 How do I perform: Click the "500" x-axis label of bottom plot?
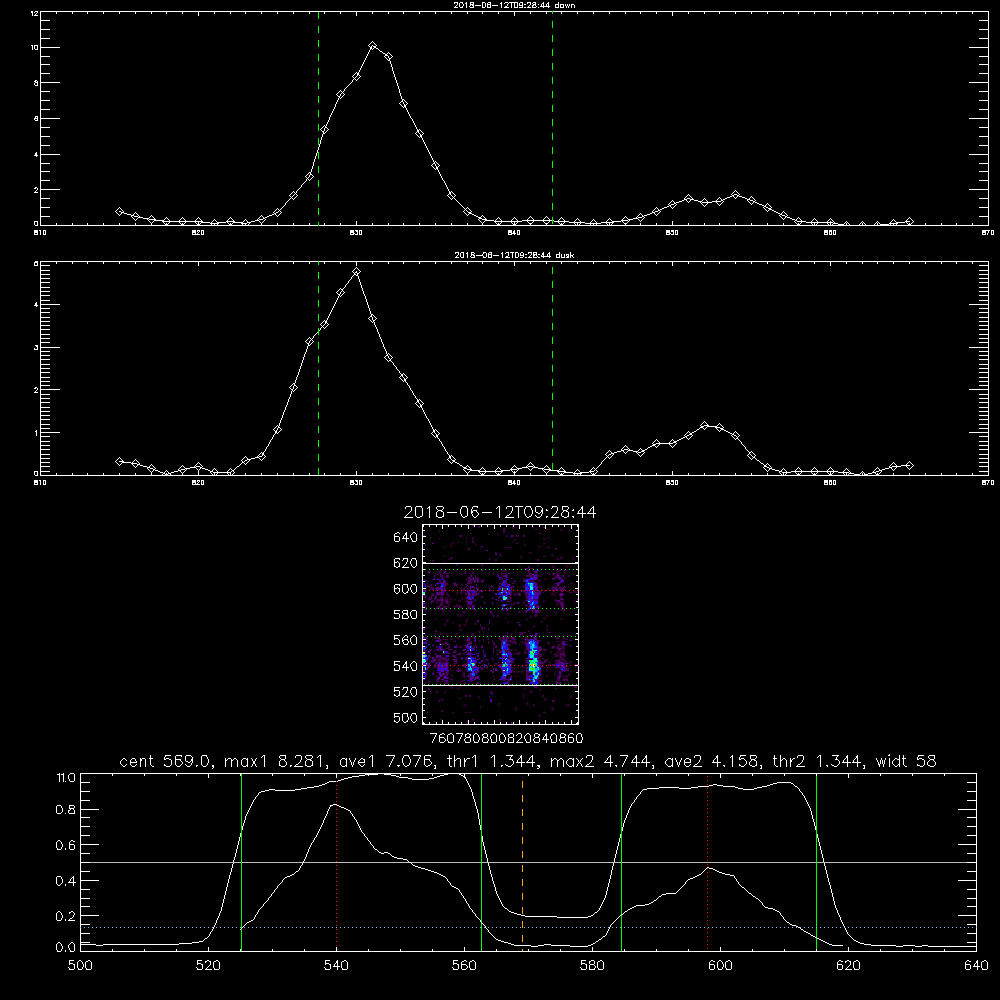coord(80,966)
